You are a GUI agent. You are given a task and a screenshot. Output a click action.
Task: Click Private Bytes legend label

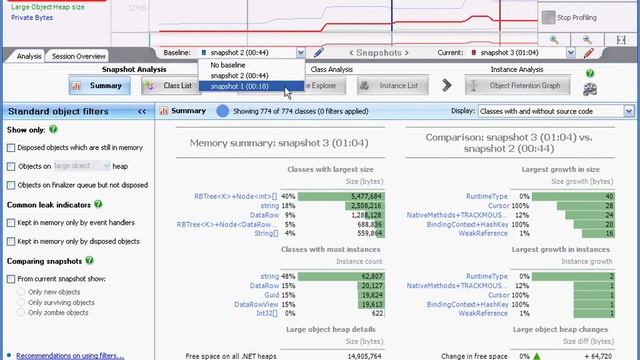[x=32, y=18]
